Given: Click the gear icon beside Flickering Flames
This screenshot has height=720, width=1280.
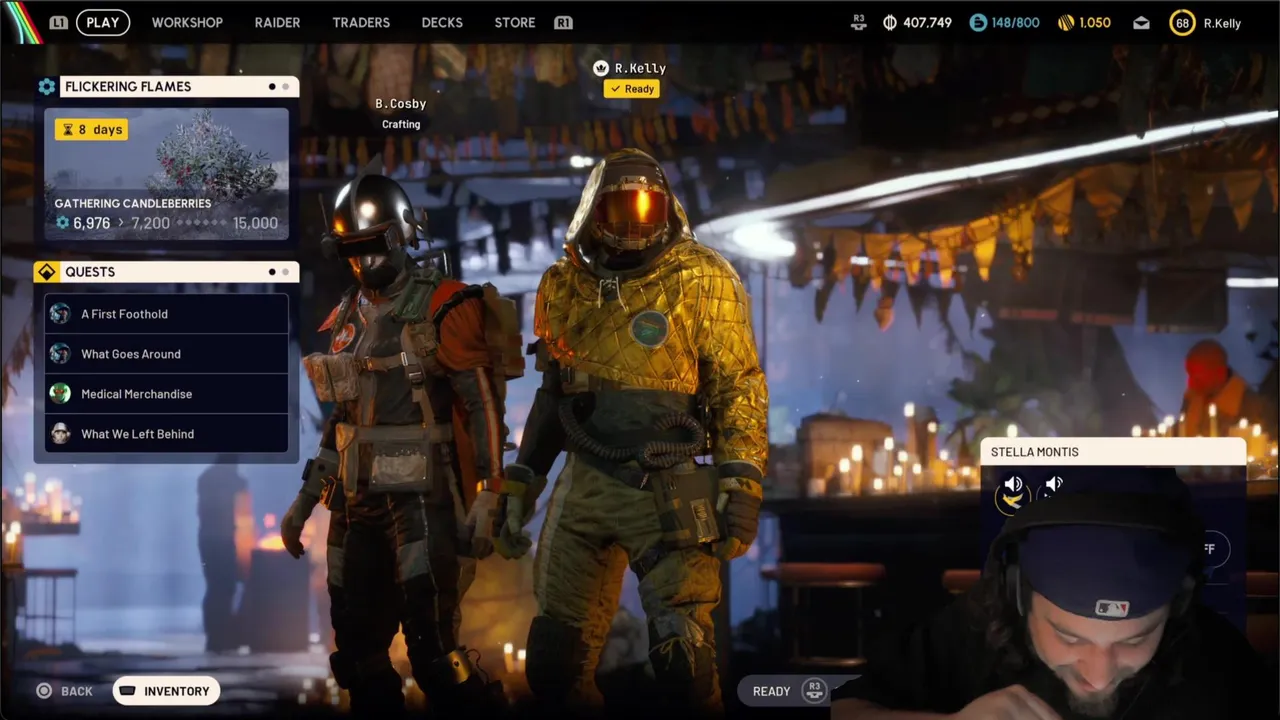Looking at the screenshot, I should (47, 87).
